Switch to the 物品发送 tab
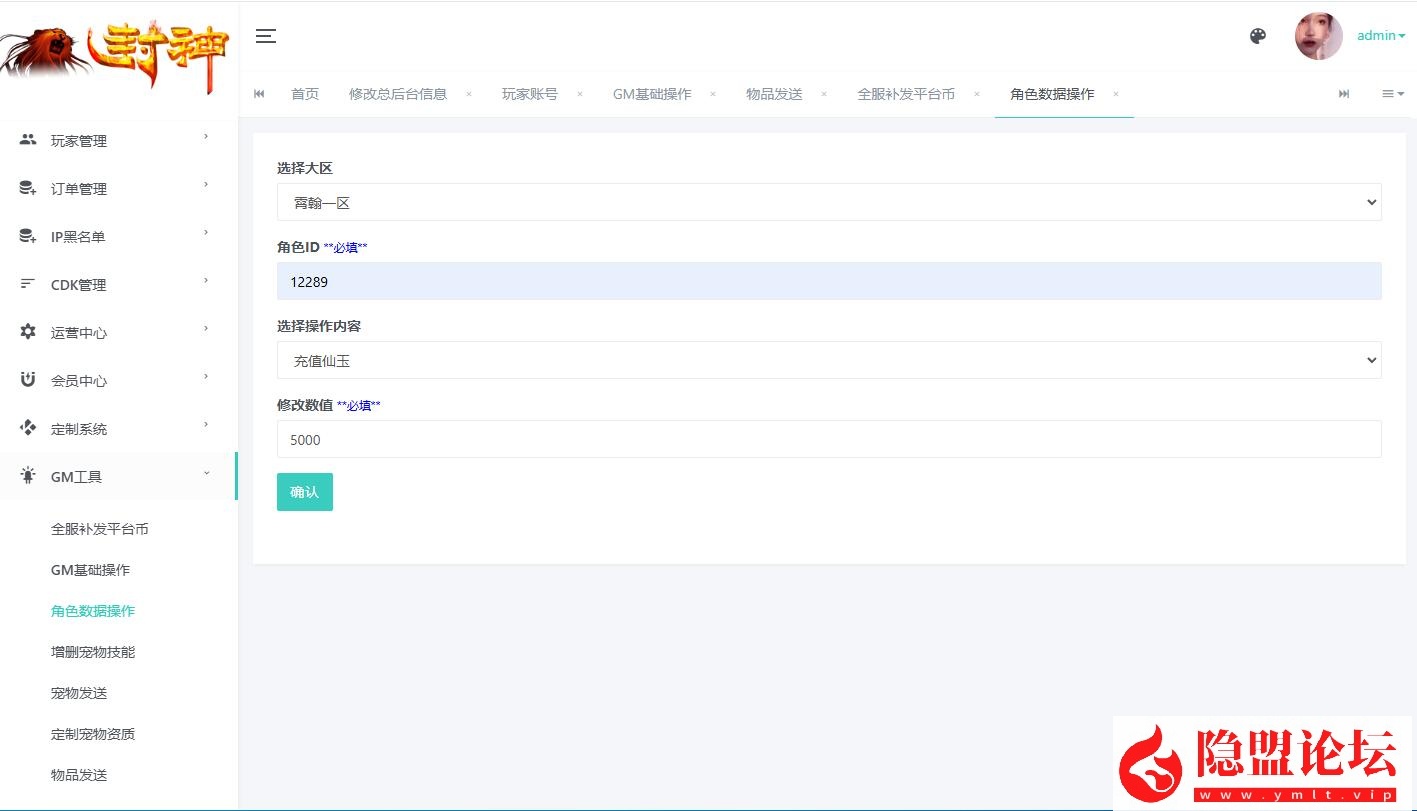 [773, 93]
